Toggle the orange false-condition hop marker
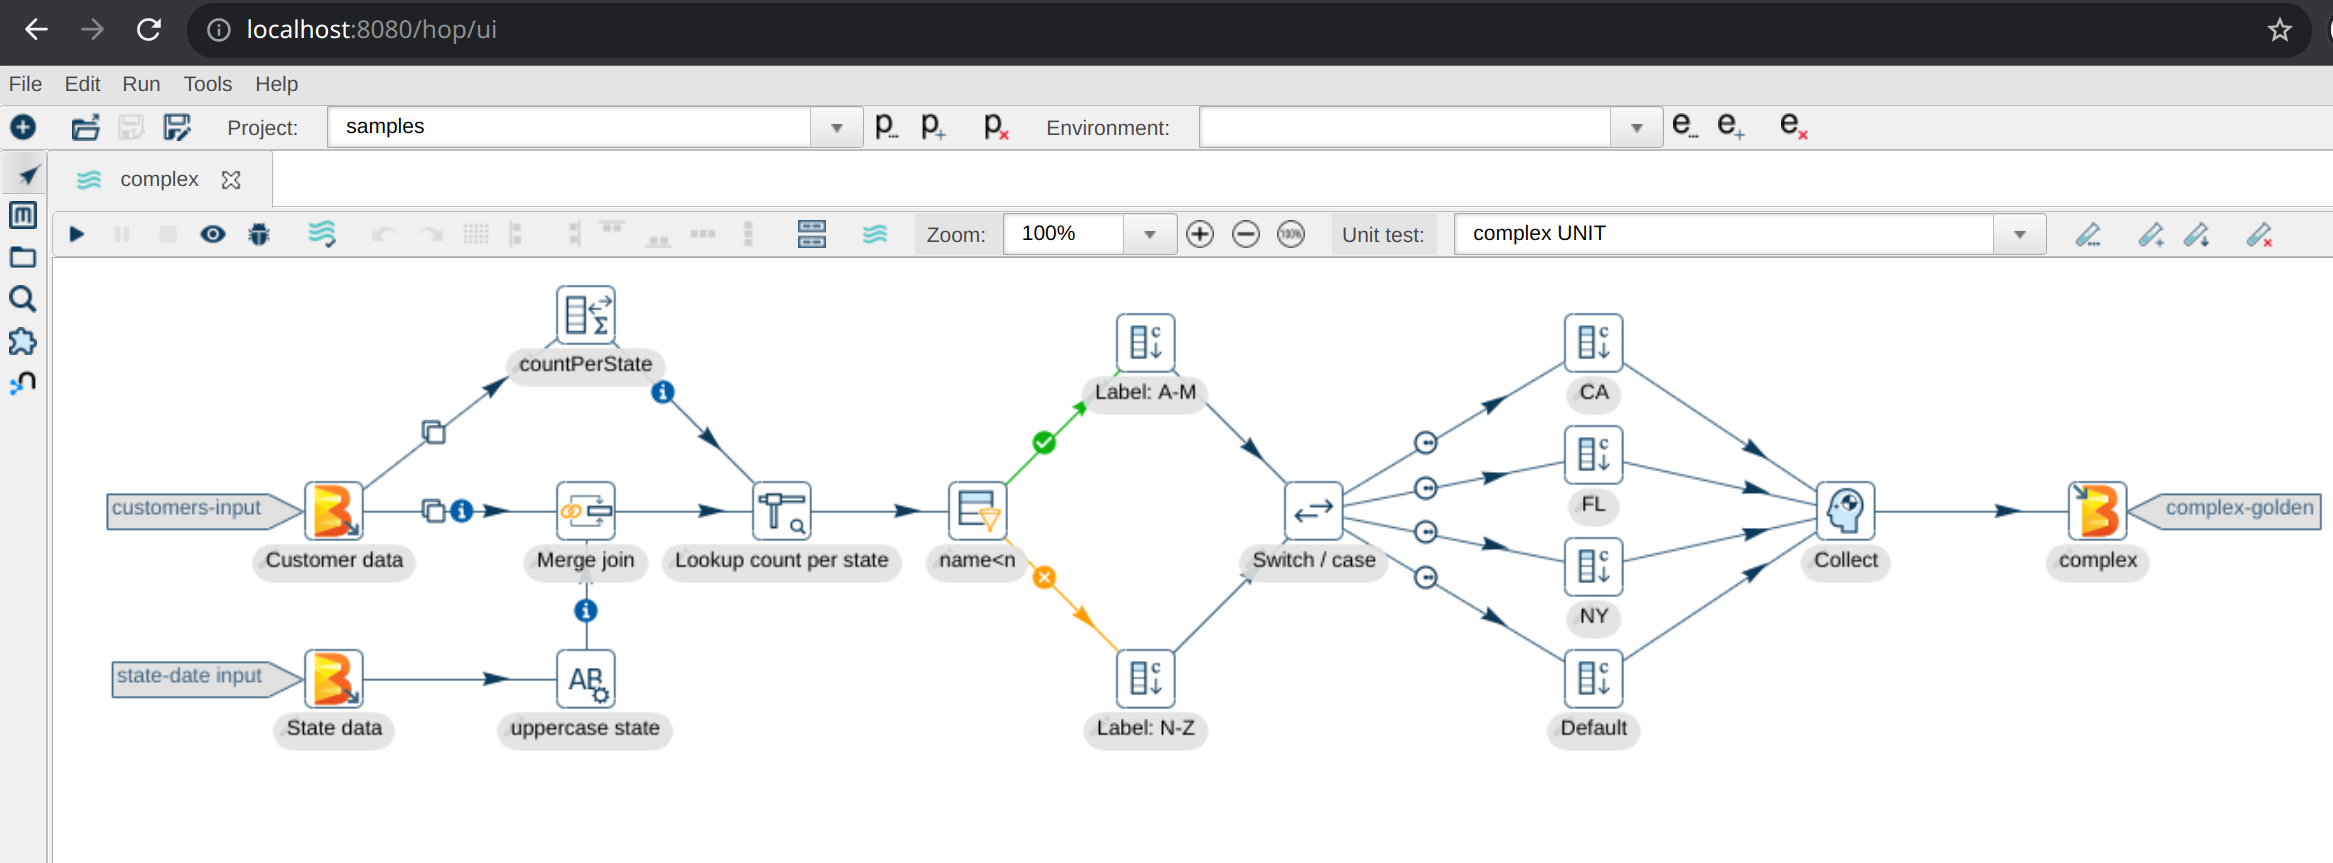The image size is (2333, 863). coord(1044,578)
